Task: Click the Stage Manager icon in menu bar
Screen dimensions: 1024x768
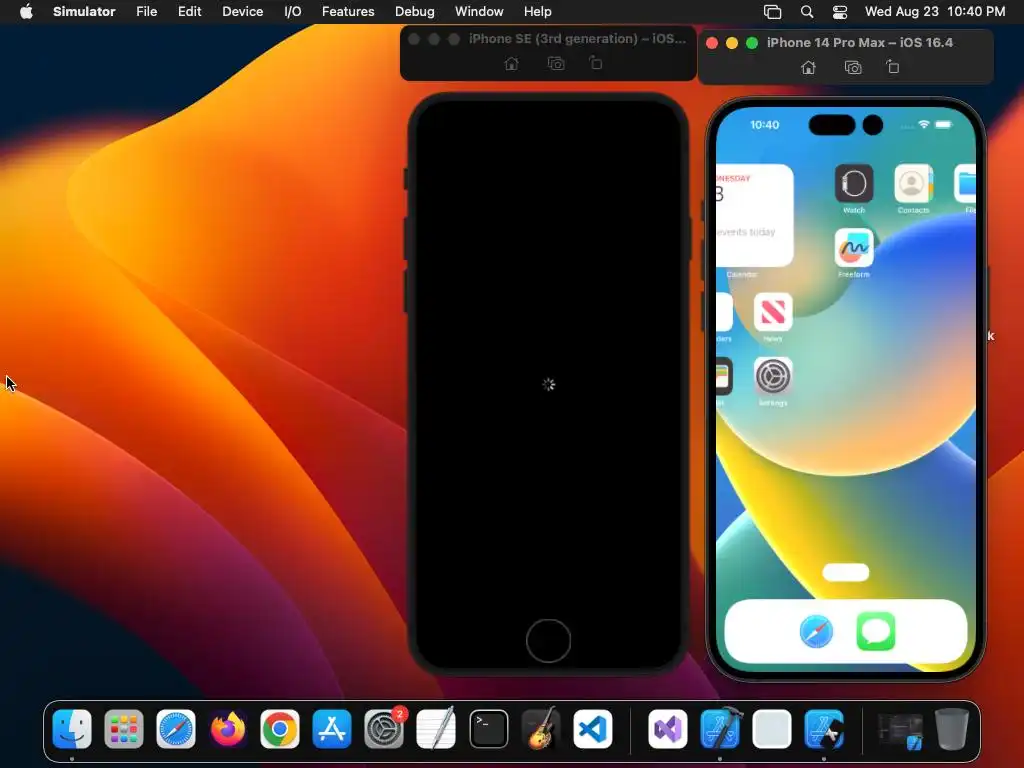Action: coord(773,12)
